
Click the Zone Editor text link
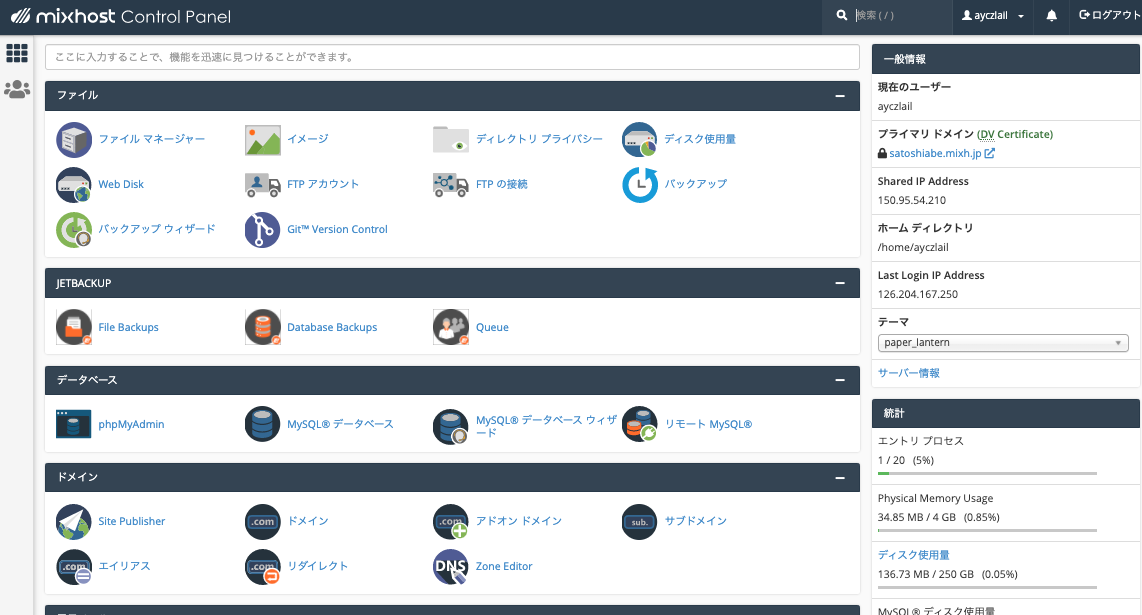point(504,567)
